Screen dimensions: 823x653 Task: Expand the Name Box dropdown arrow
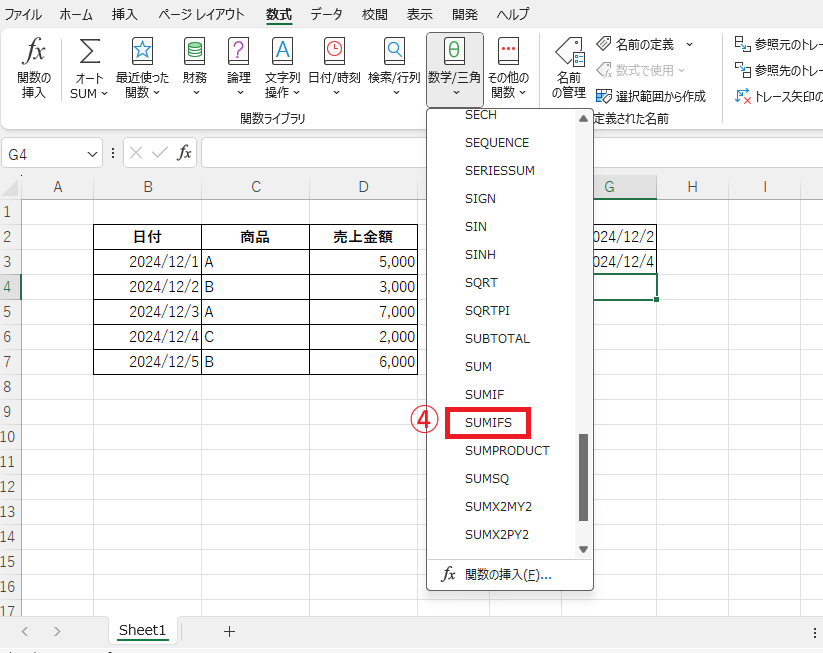tap(92, 154)
